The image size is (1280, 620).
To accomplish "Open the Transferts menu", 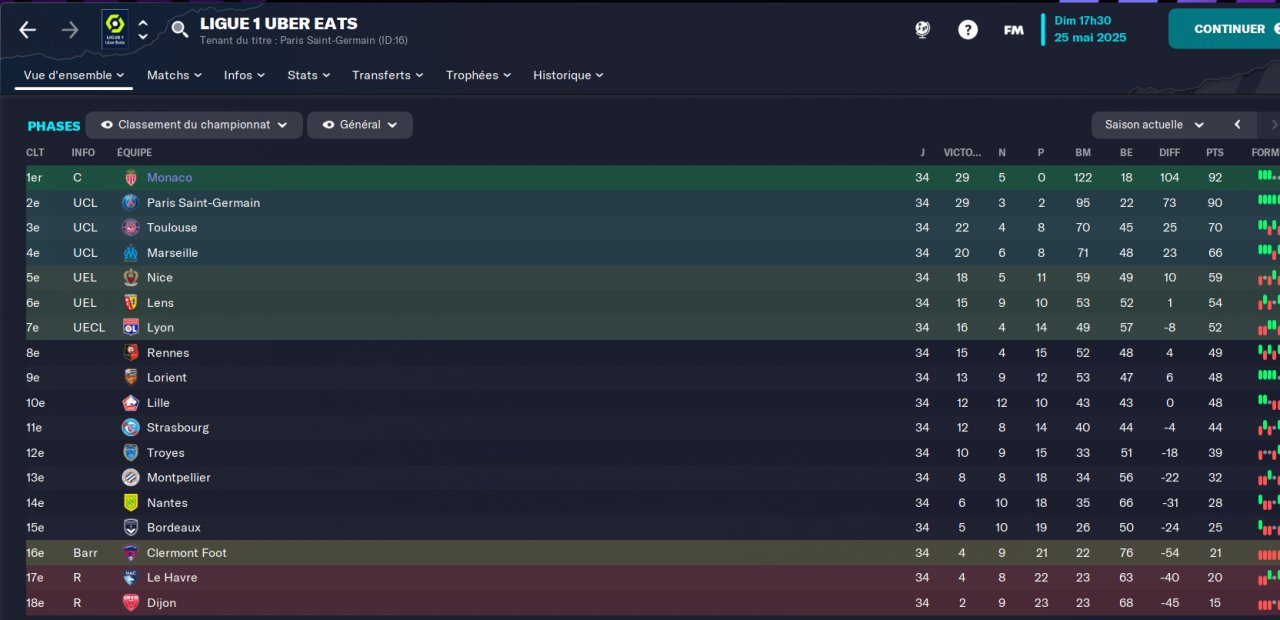I will [387, 75].
